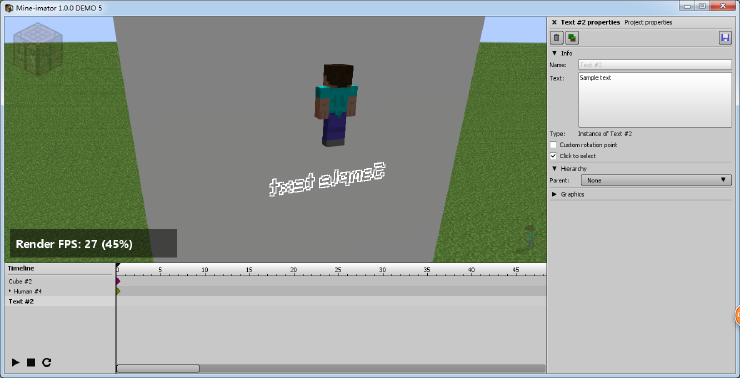Collapse the Info section
The width and height of the screenshot is (740, 378).
[554, 53]
